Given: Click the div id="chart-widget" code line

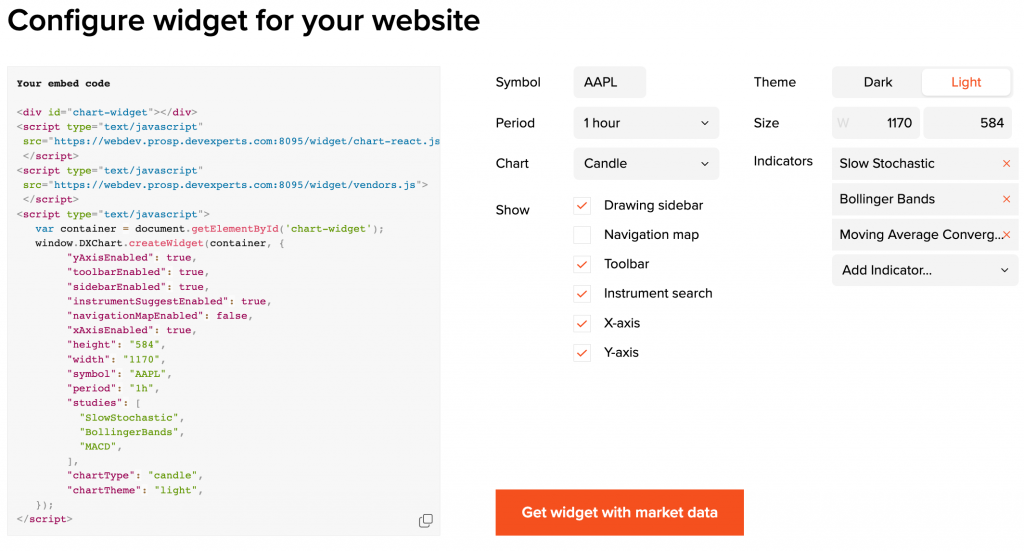Looking at the screenshot, I should pos(107,112).
